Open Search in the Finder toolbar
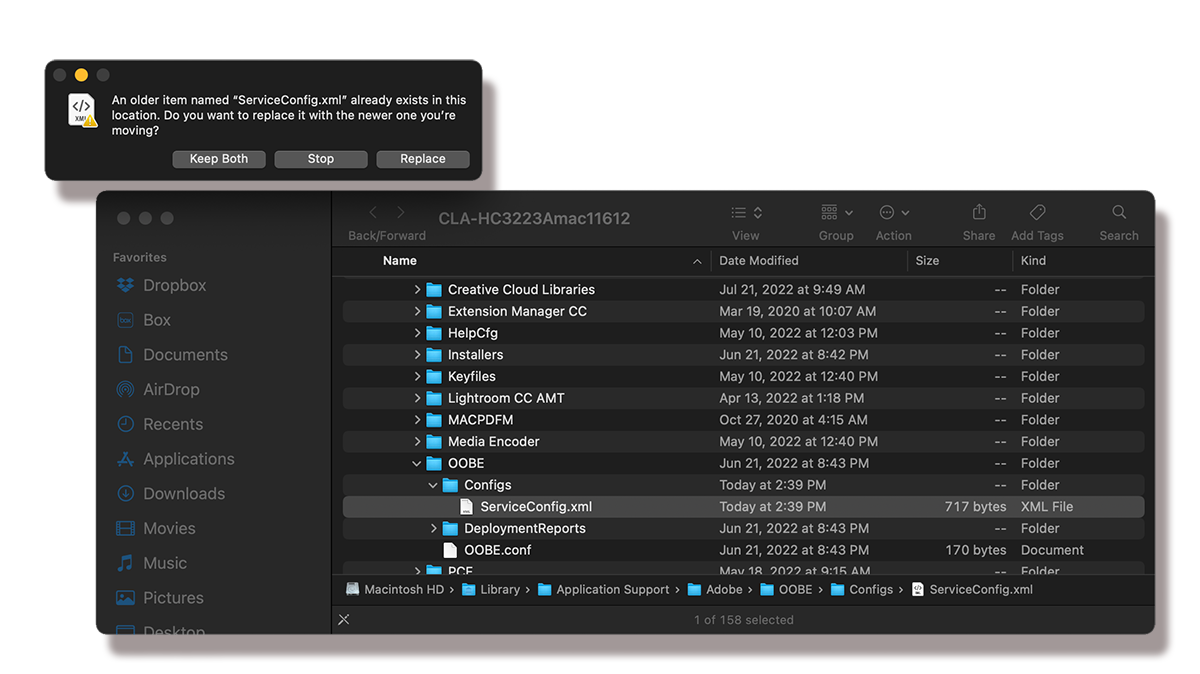Viewport: 1200px width, 674px height. (1119, 212)
